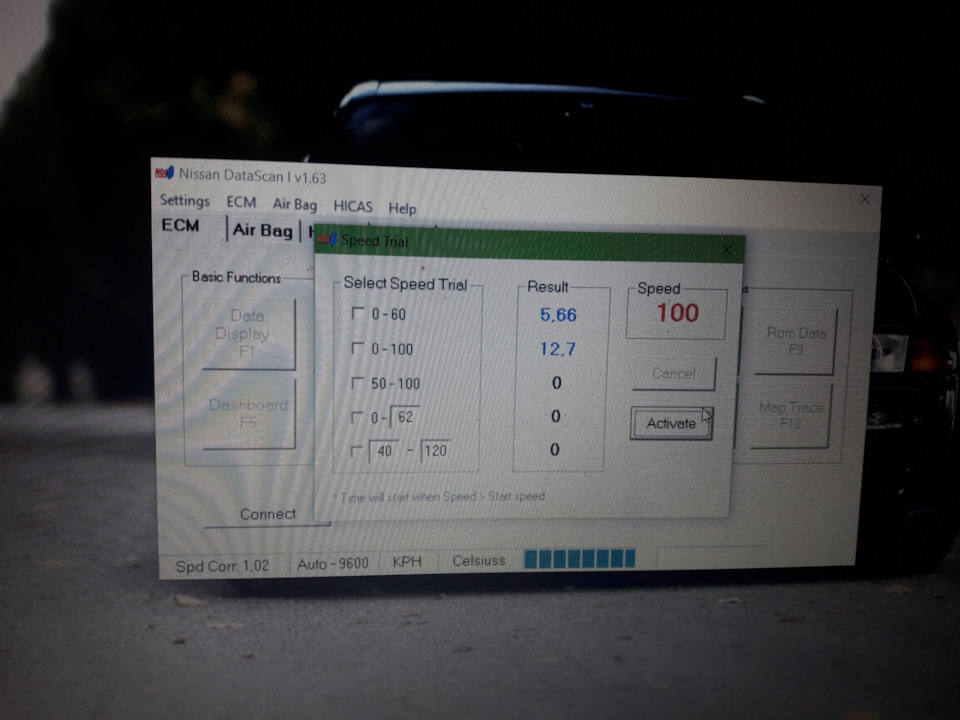960x720 pixels.
Task: Click the end speed field showing 62
Action: 404,417
